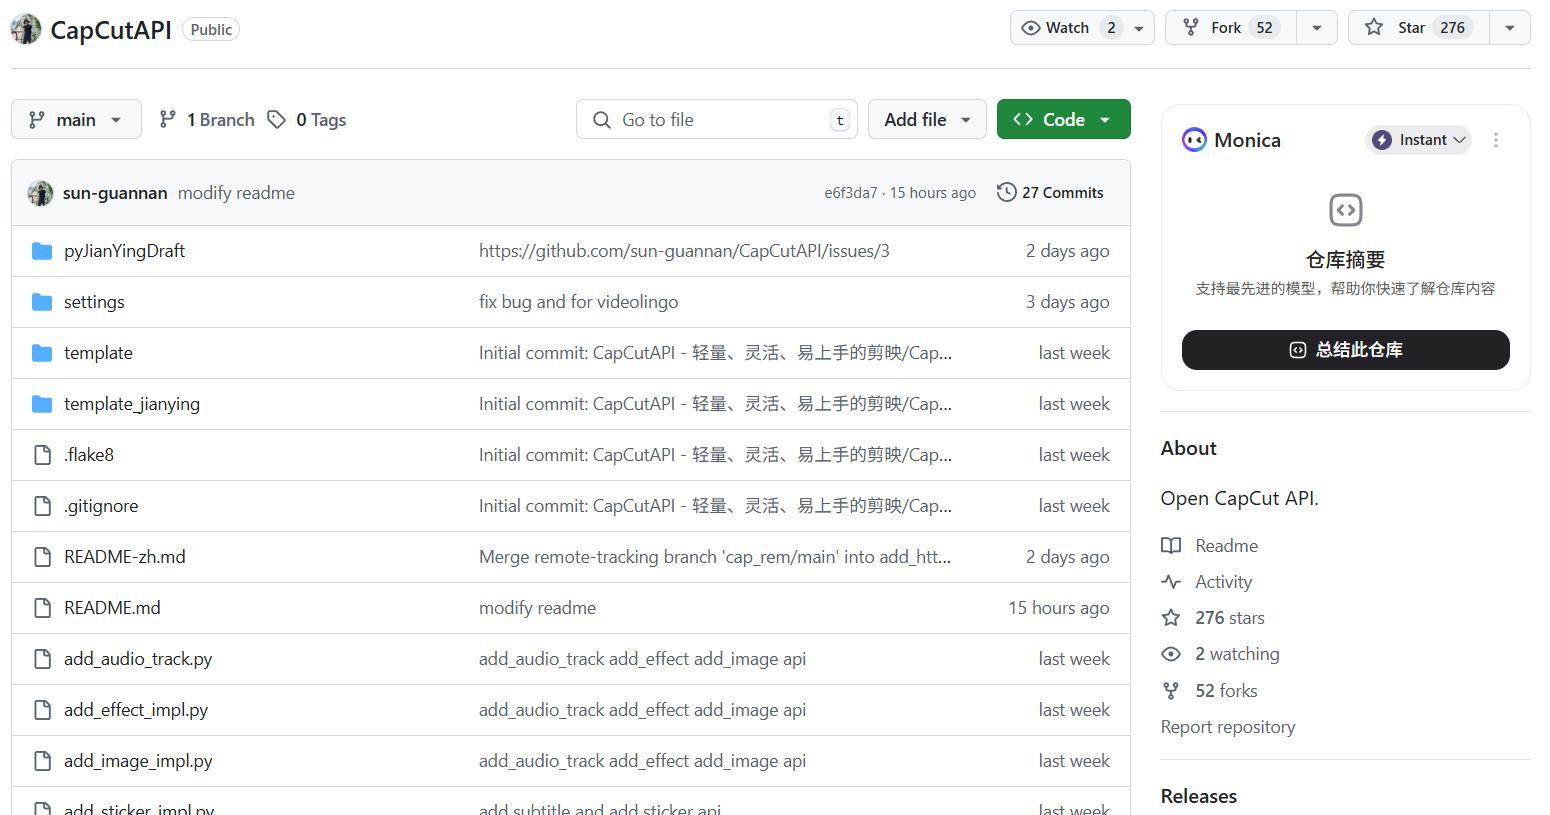Open the Releases section heading
This screenshot has height=815, width=1550.
(x=1199, y=796)
